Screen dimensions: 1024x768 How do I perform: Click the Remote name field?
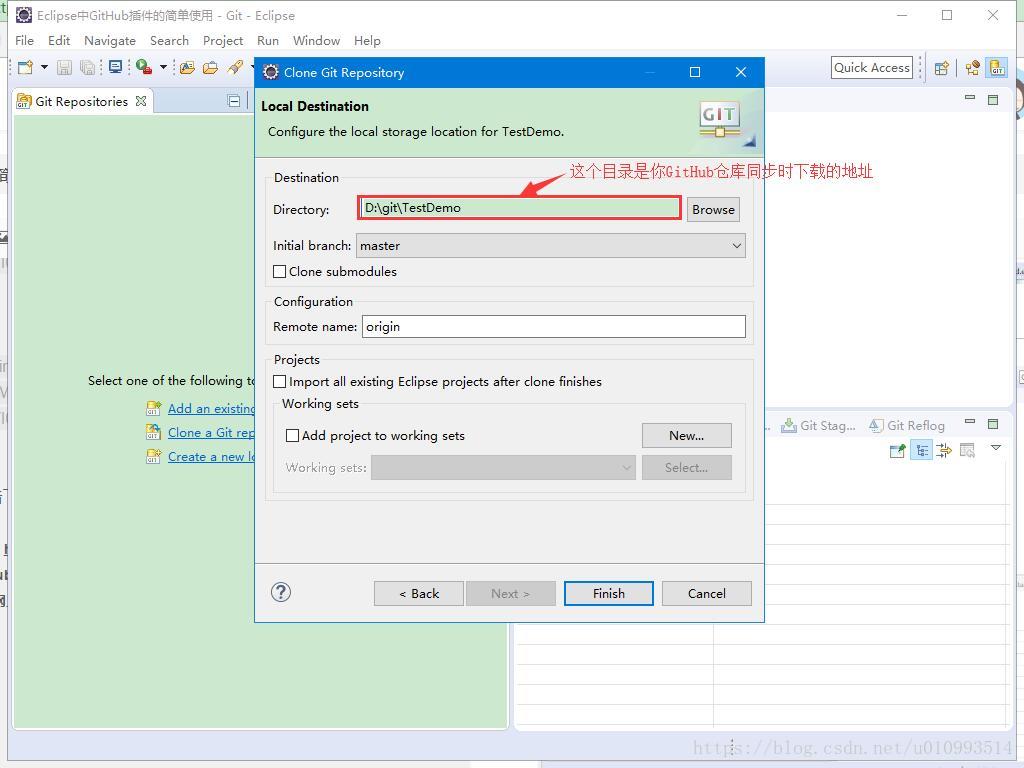point(554,327)
